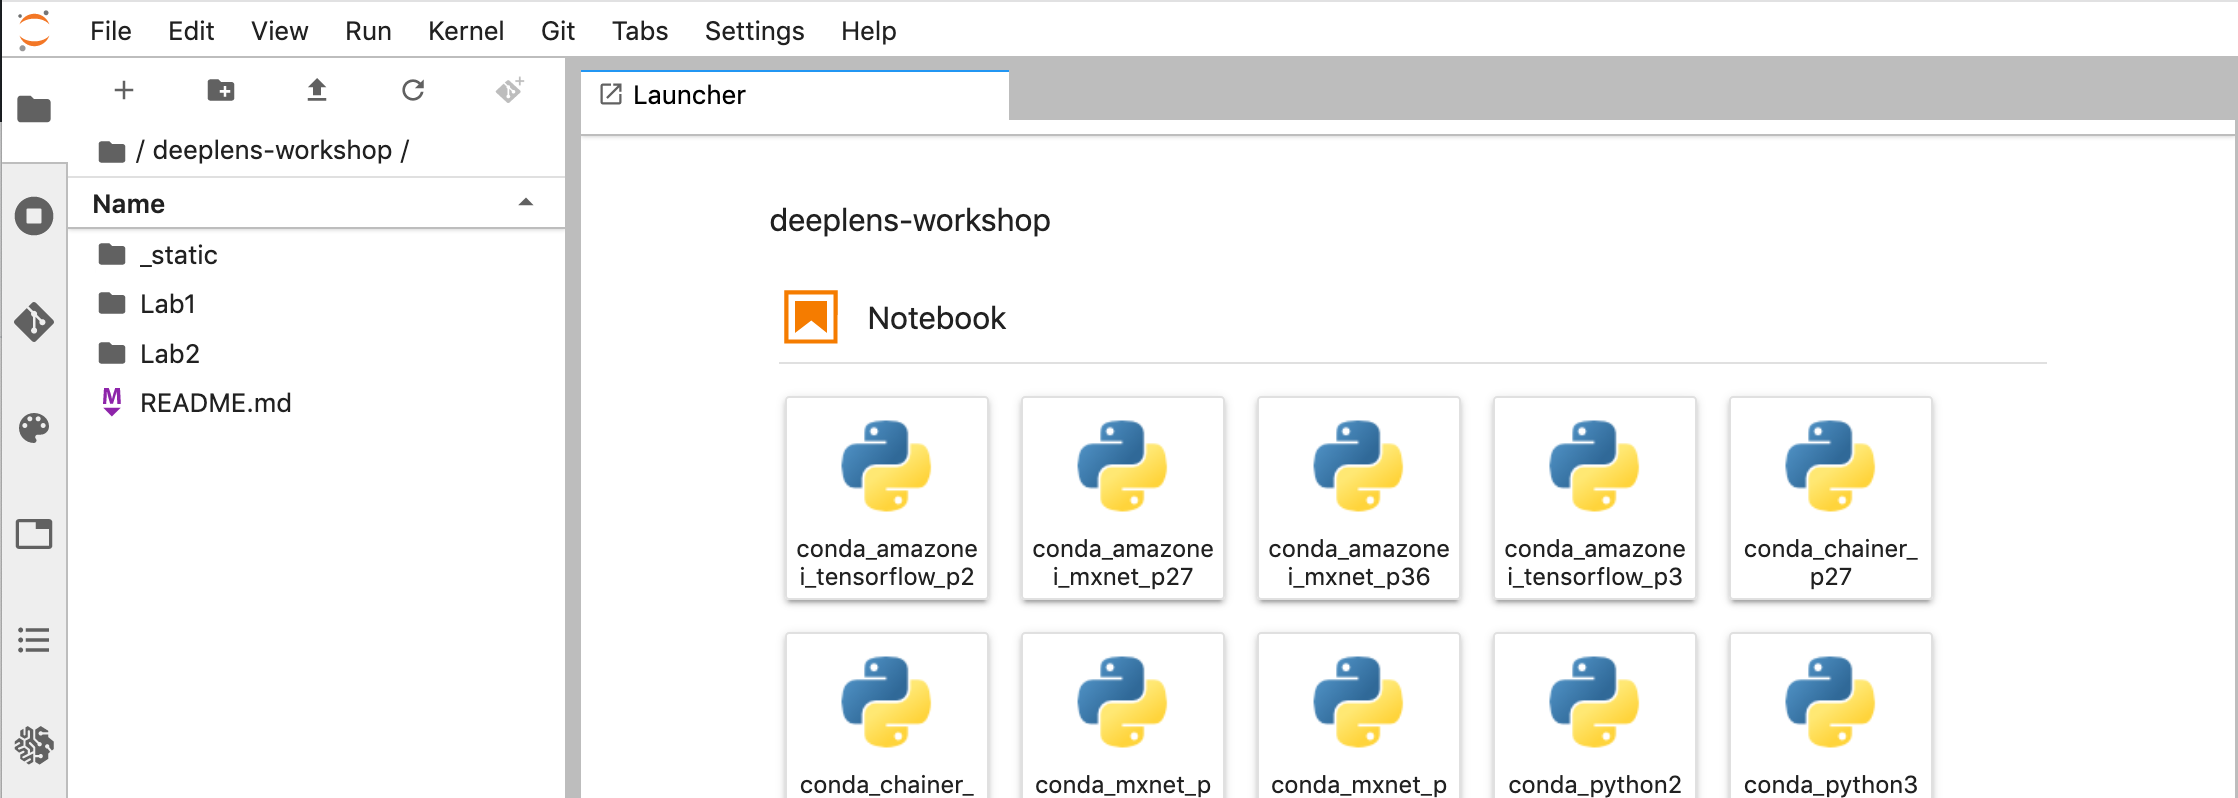
Task: Open the View menu
Action: coord(280,31)
